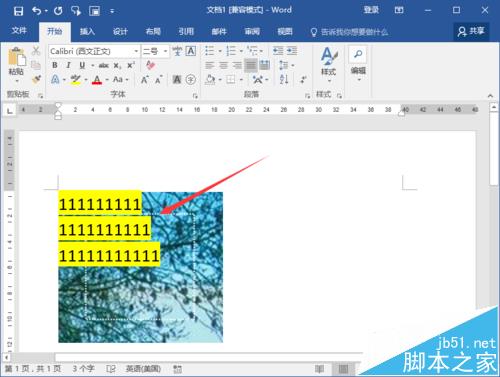500x377 pixels.
Task: Open the Styles gallery icon
Action: [329, 56]
